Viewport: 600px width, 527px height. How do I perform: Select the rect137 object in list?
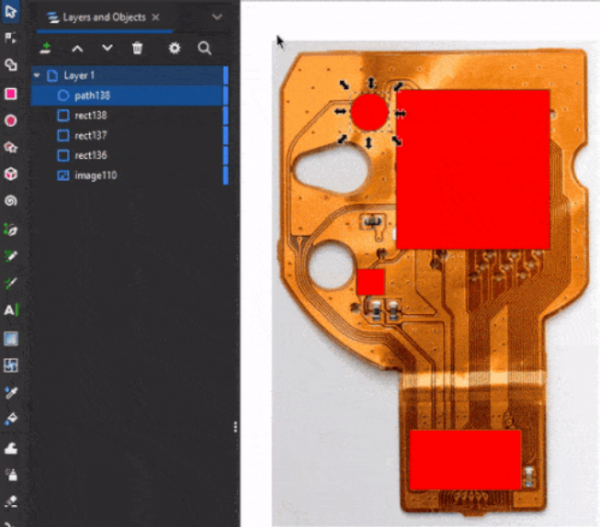point(90,136)
